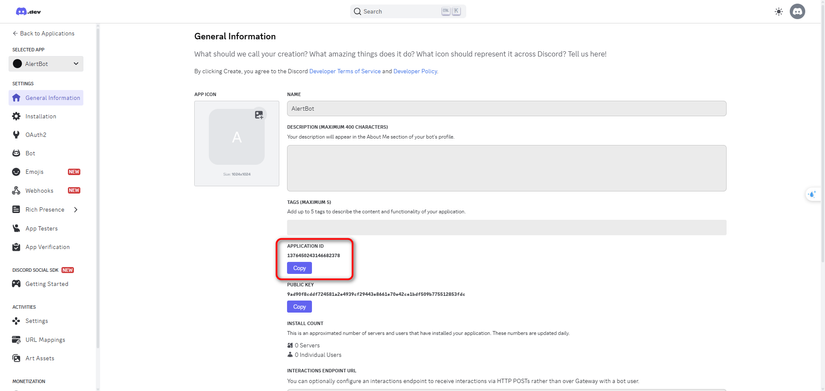Click the Emojis smiley icon
Viewport: 825px width, 391px height.
(x=16, y=172)
